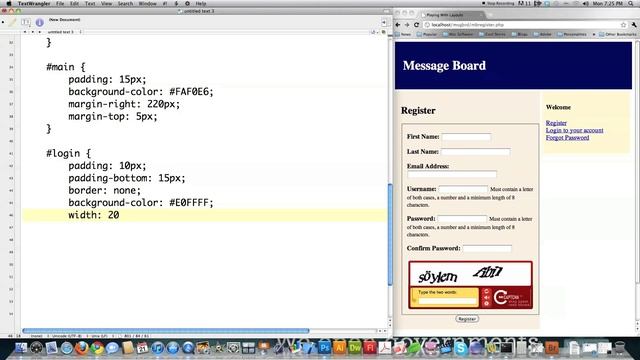Click TextWrangler vertical scrollbar thumb

[x=390, y=234]
